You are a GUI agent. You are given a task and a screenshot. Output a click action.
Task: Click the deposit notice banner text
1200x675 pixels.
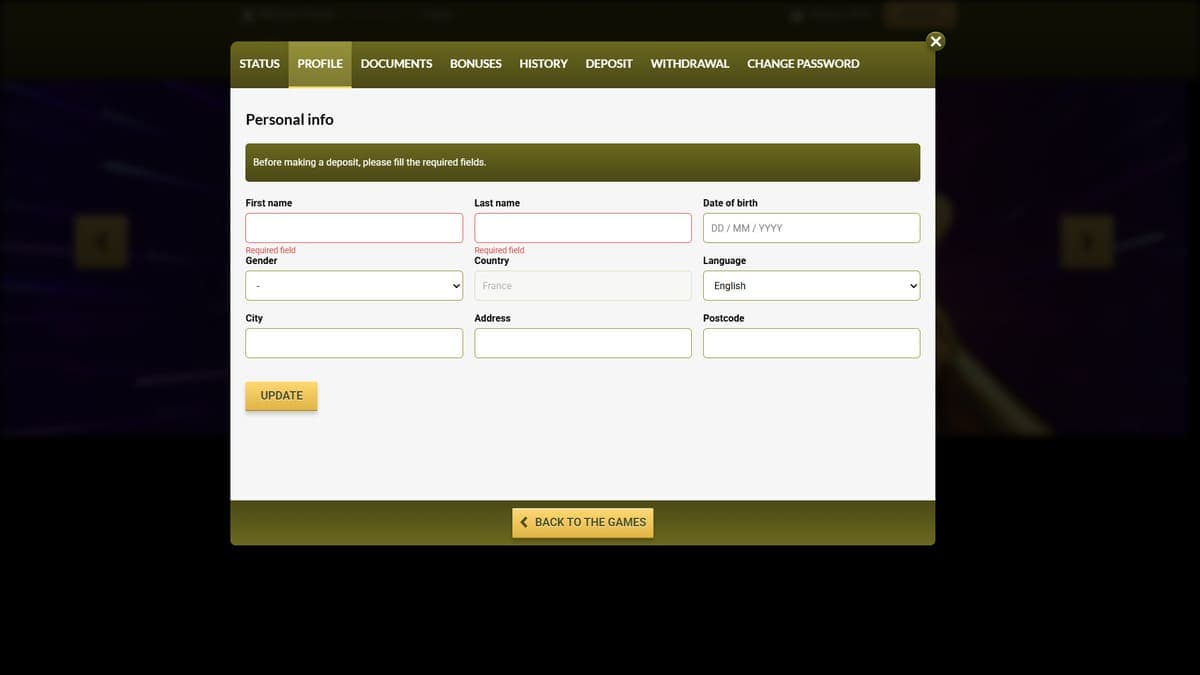click(369, 162)
